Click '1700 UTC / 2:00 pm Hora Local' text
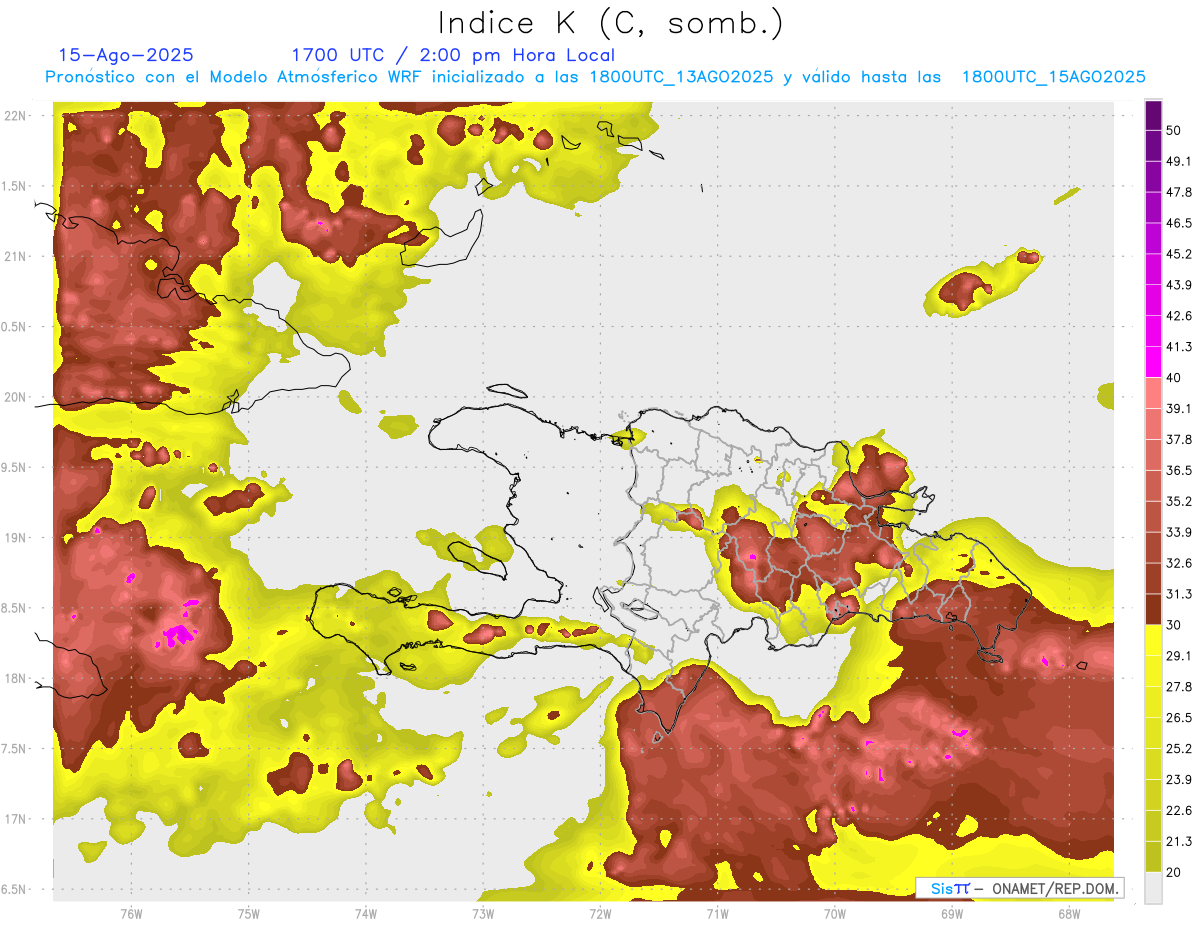 click(x=452, y=55)
